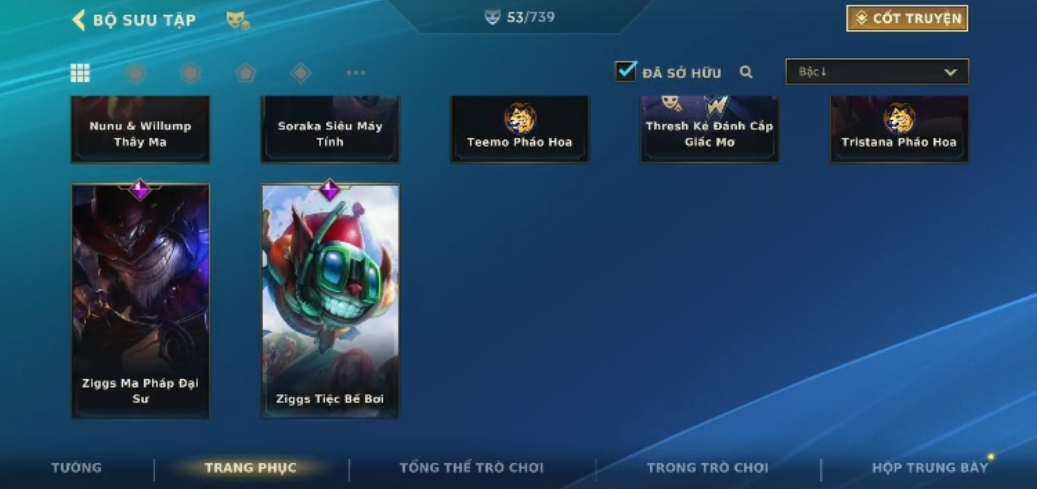Select the Ziggs Tiệc Bể Bơi skin card
This screenshot has width=1037, height=489.
pyautogui.click(x=330, y=300)
